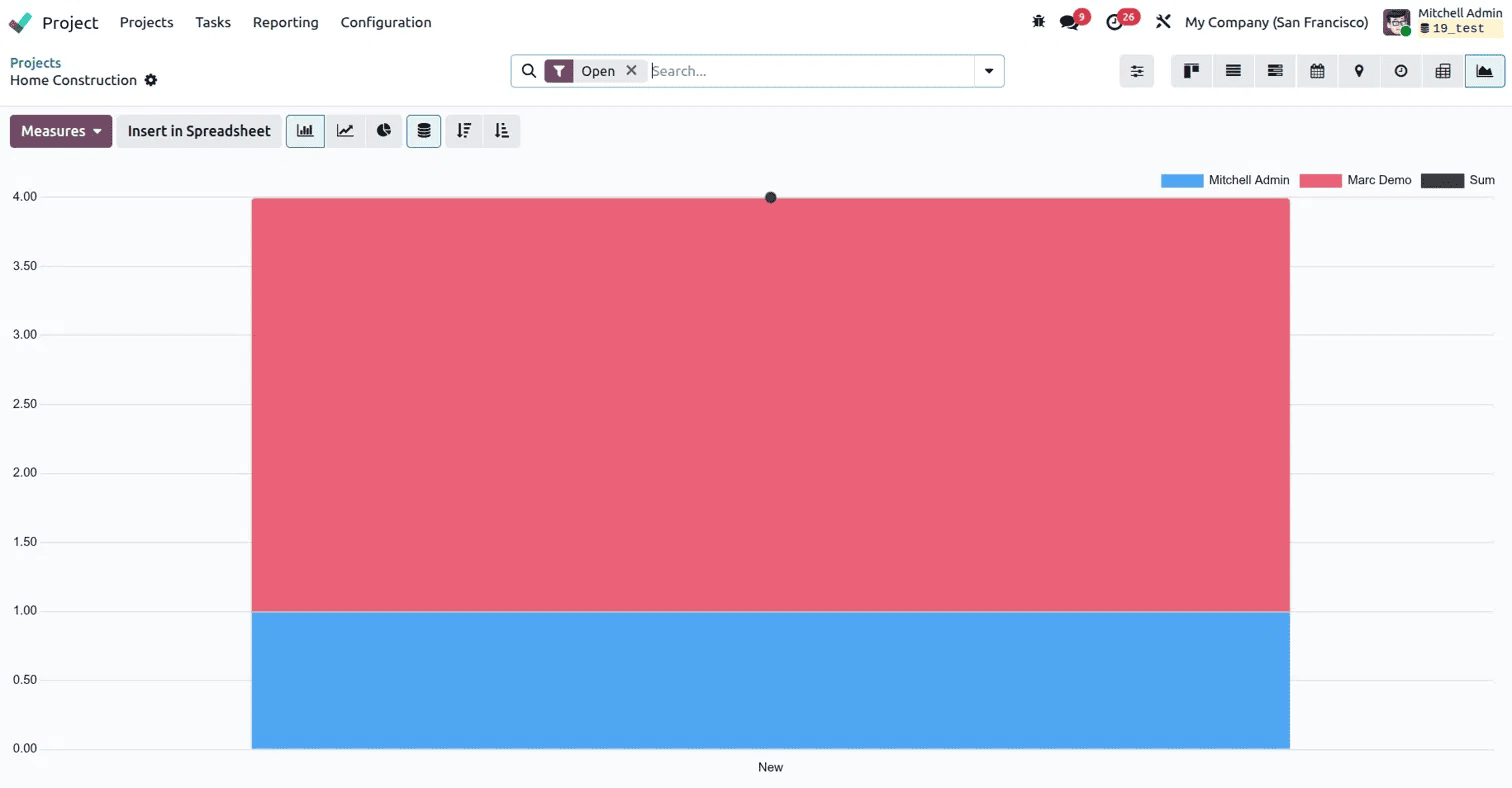
Task: Sort chart ascending
Action: (x=502, y=131)
